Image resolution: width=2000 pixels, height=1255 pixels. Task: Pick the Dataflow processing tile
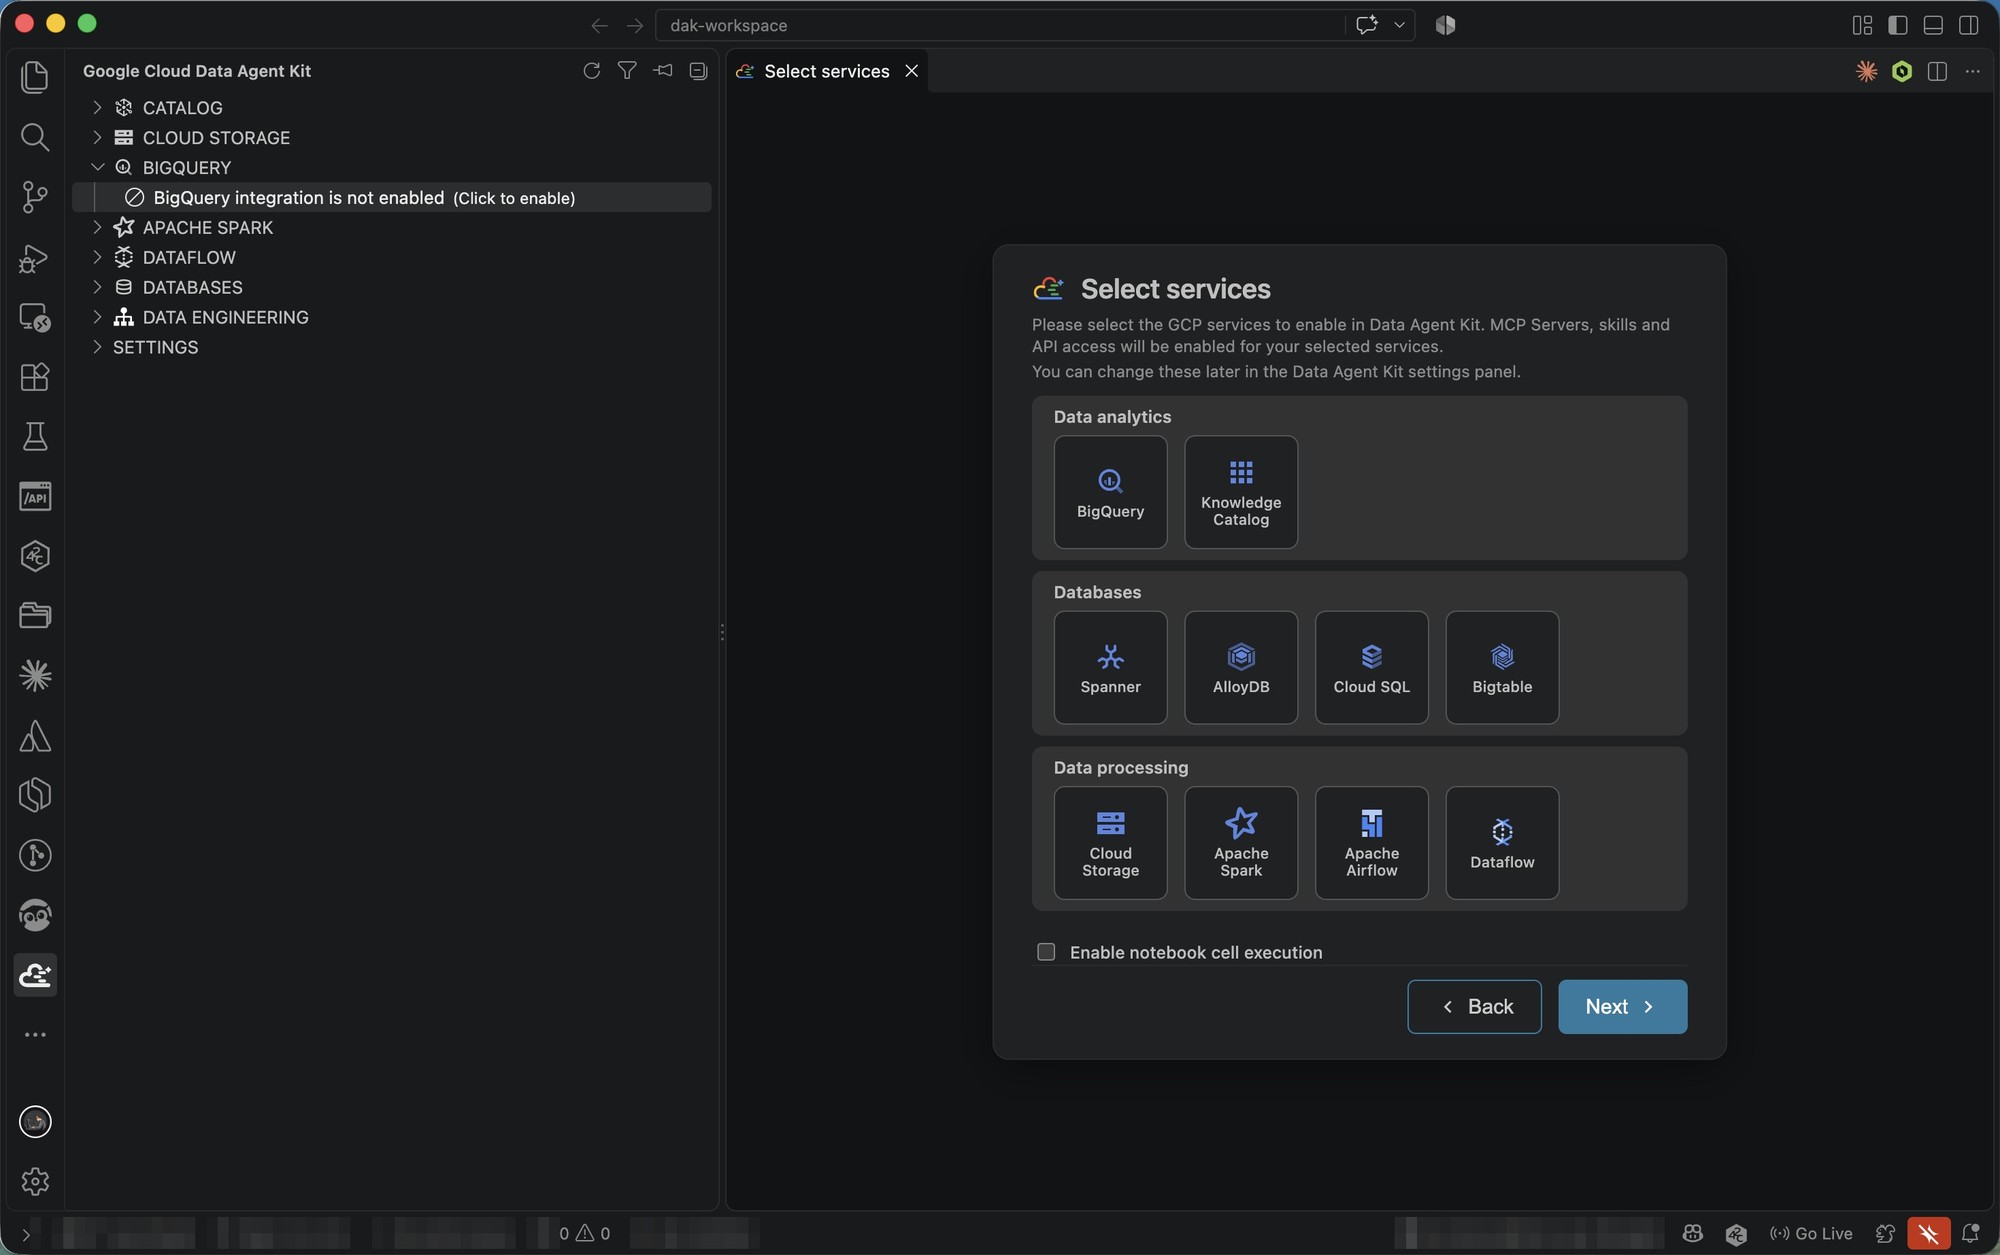click(x=1502, y=843)
